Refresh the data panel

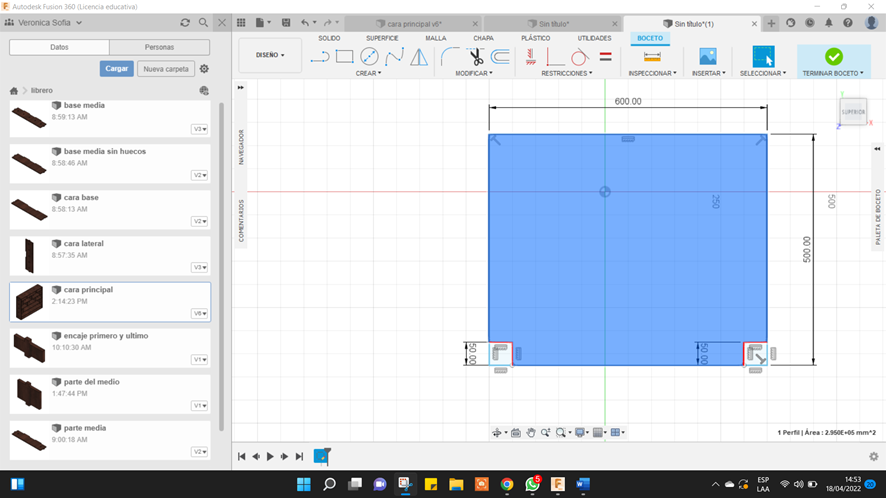coord(185,23)
